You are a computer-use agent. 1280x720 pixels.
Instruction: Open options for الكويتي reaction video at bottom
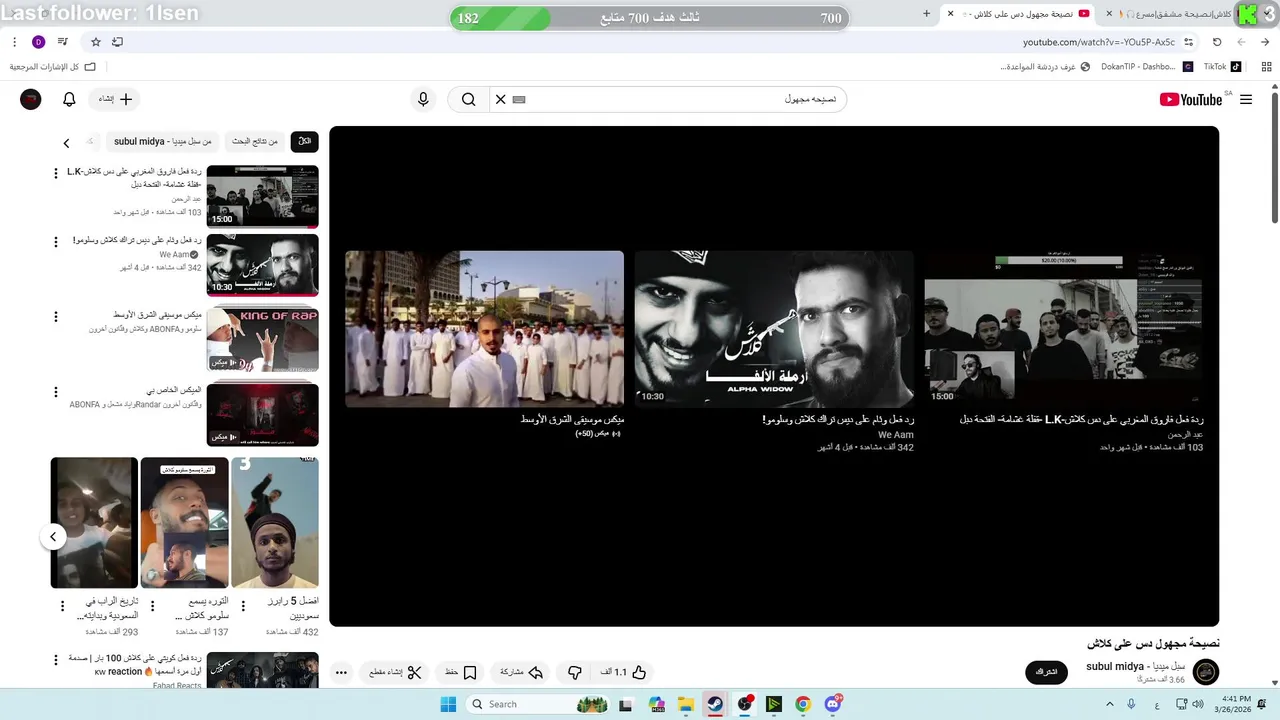[x=56, y=661]
